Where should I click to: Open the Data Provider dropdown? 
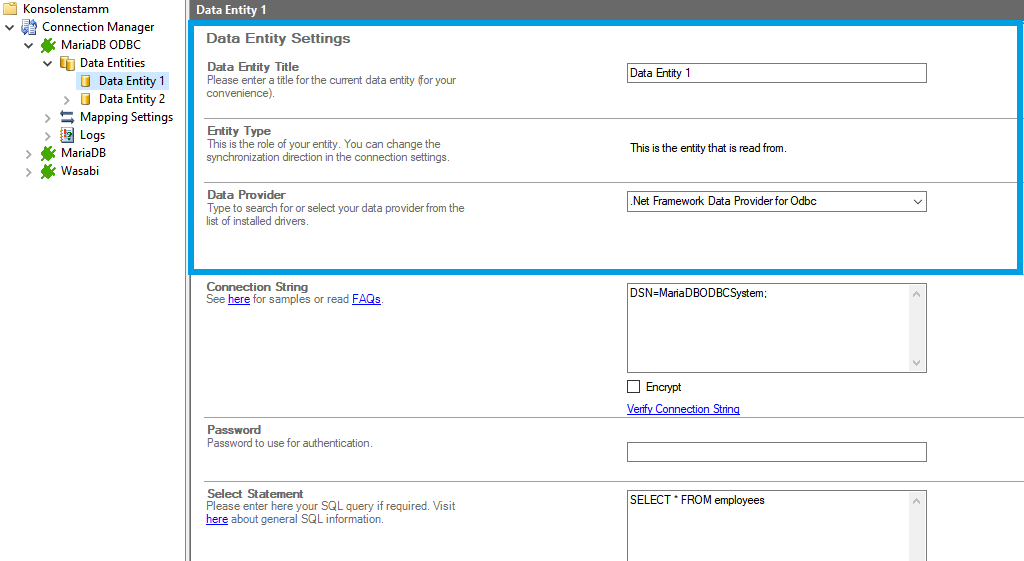[918, 202]
